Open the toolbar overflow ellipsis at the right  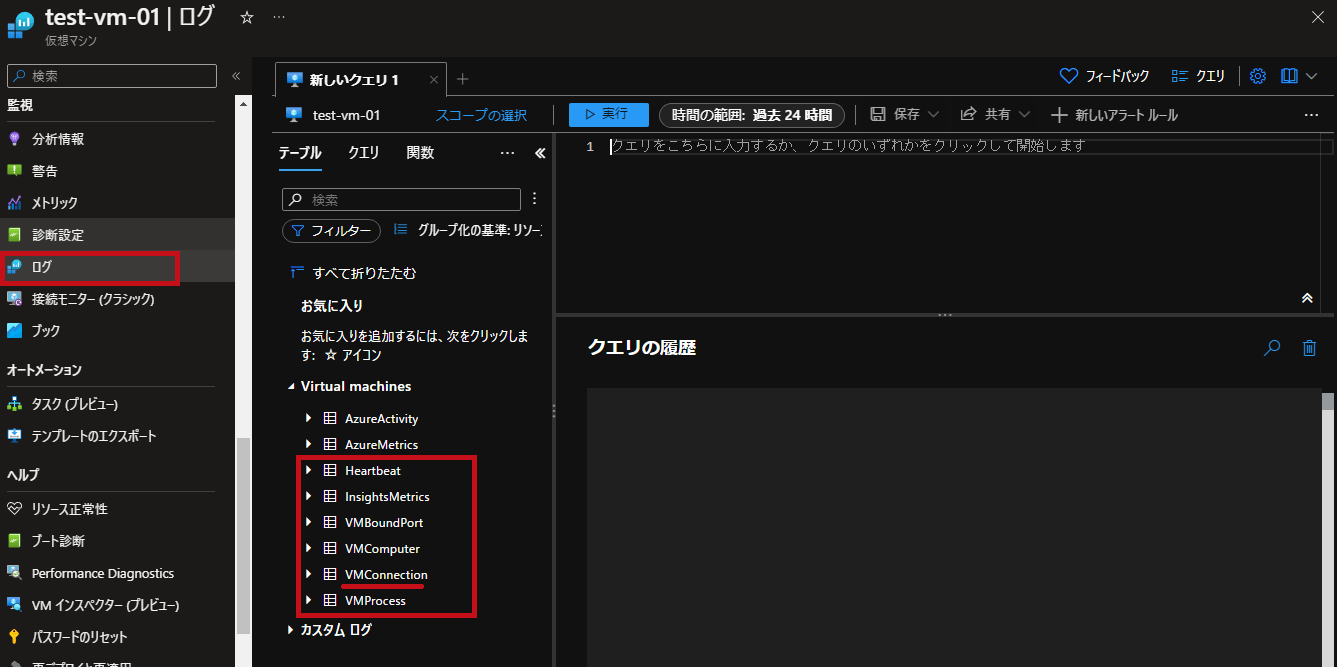pyautogui.click(x=1311, y=115)
